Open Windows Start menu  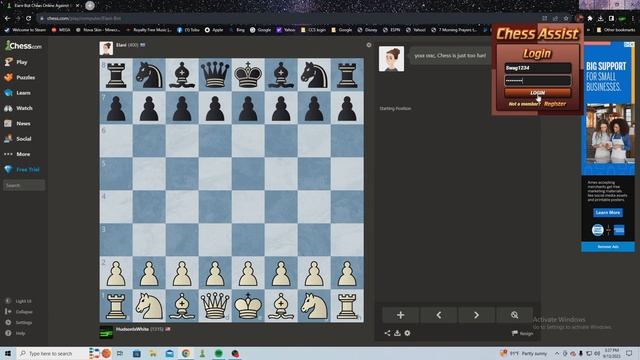pos(8,353)
